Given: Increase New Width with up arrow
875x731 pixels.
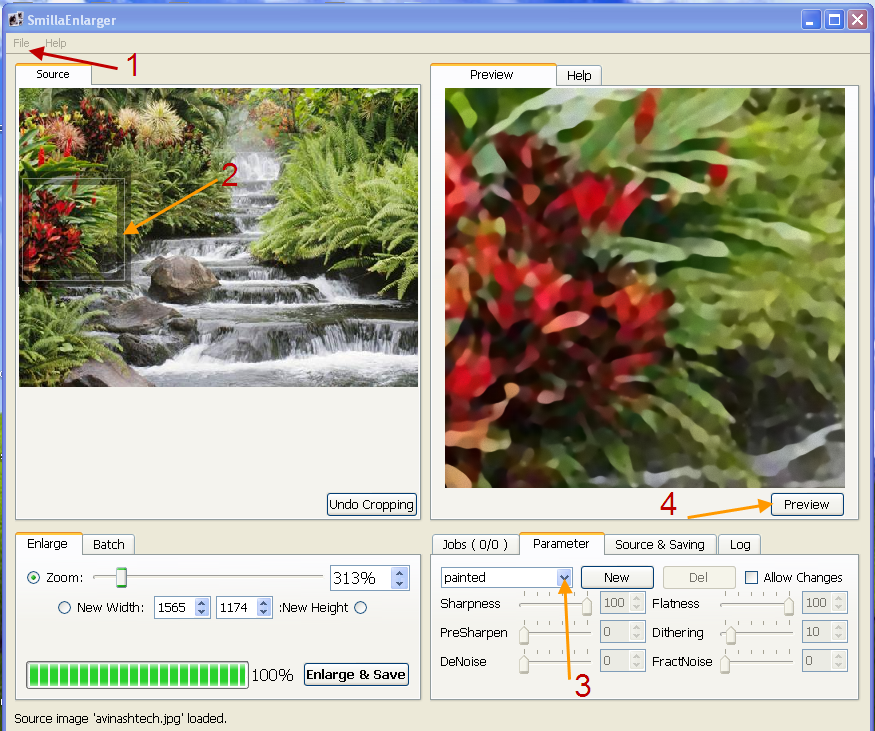Looking at the screenshot, I should 202,603.
